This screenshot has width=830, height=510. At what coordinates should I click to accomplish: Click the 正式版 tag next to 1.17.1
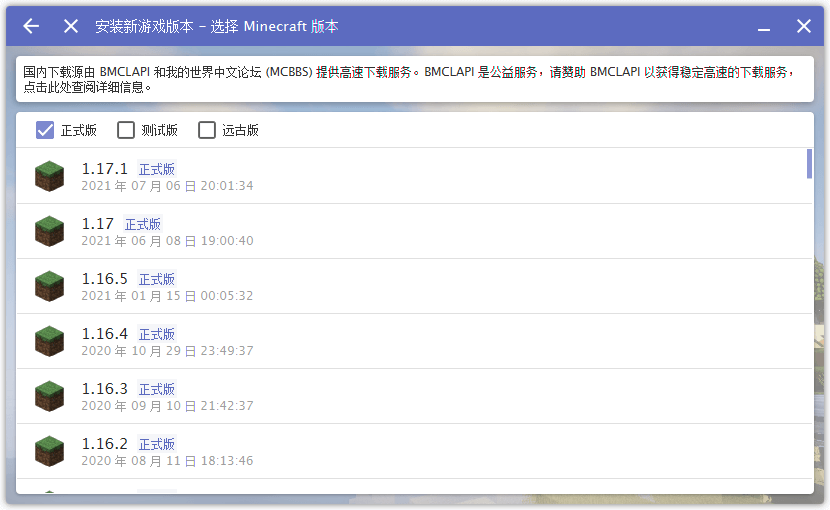click(157, 169)
